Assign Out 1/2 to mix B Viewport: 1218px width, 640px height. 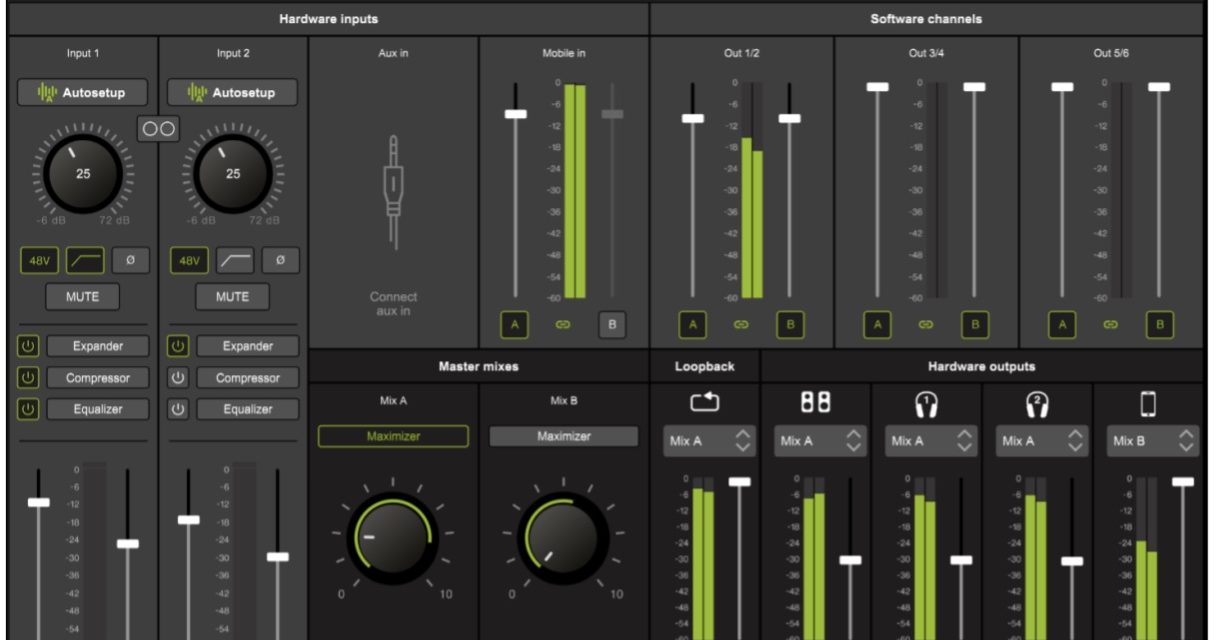790,325
